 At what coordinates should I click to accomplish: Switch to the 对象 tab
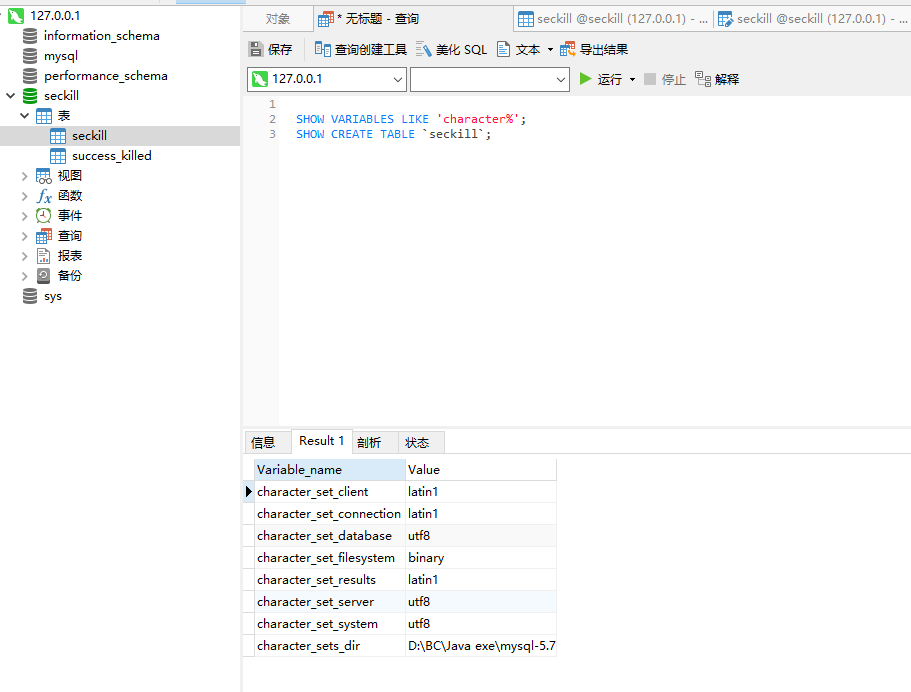278,19
